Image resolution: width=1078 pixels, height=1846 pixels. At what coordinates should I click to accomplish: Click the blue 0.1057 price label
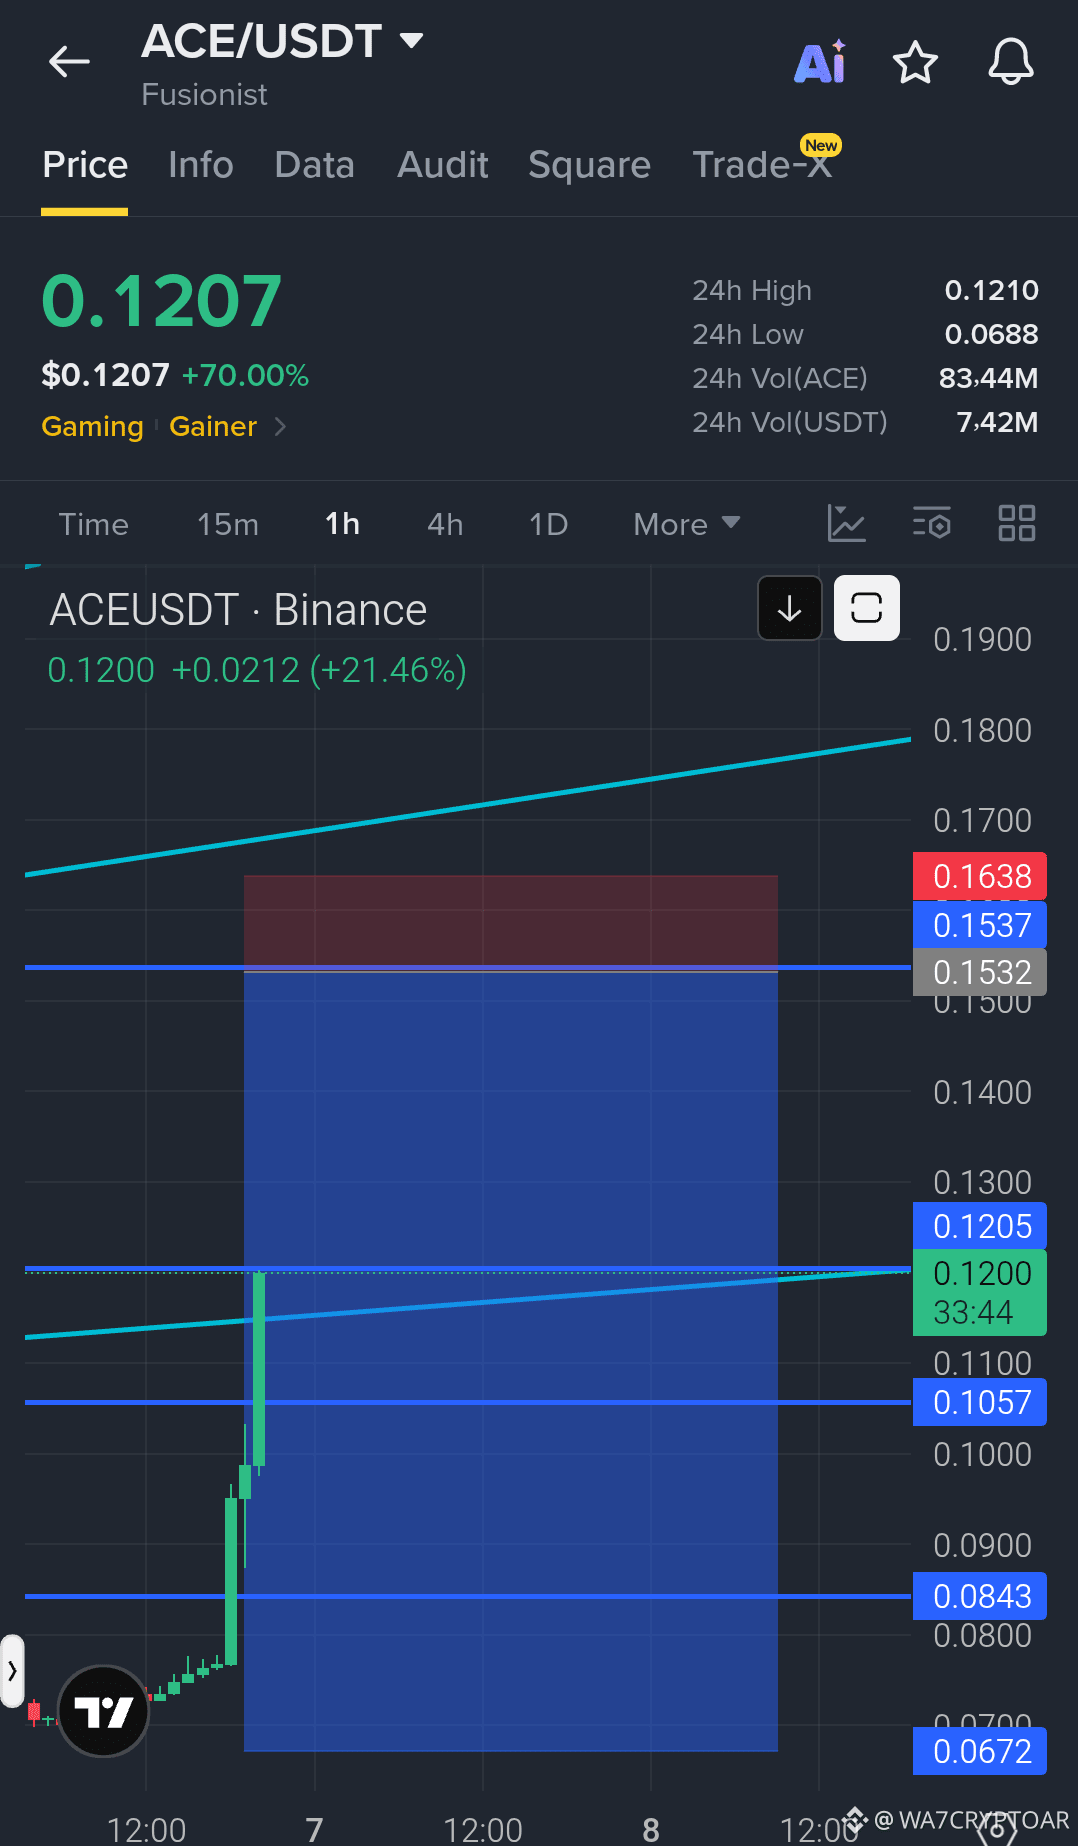(980, 1402)
